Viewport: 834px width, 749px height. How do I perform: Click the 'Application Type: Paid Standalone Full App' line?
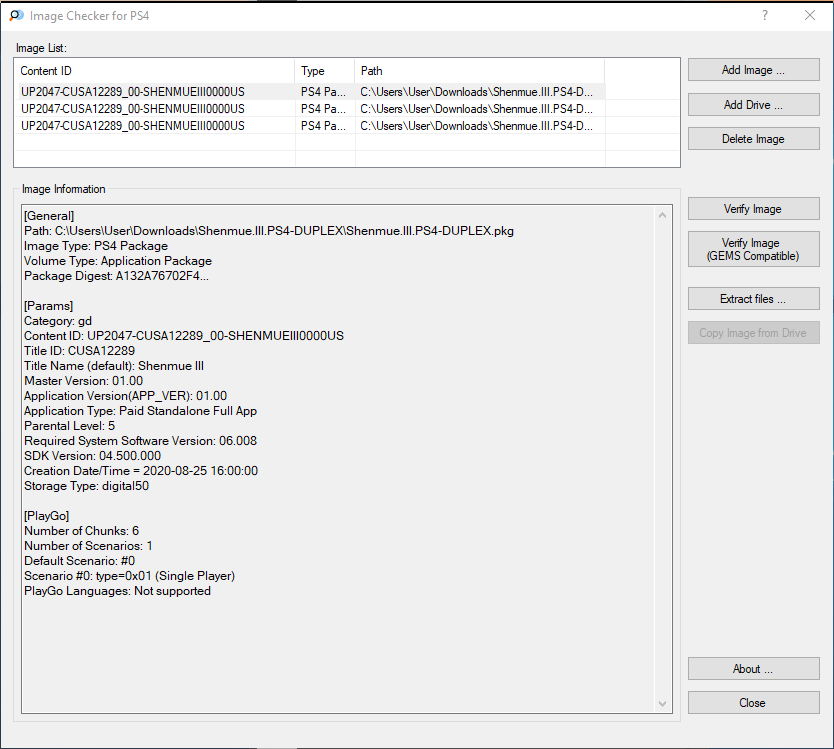tap(140, 411)
